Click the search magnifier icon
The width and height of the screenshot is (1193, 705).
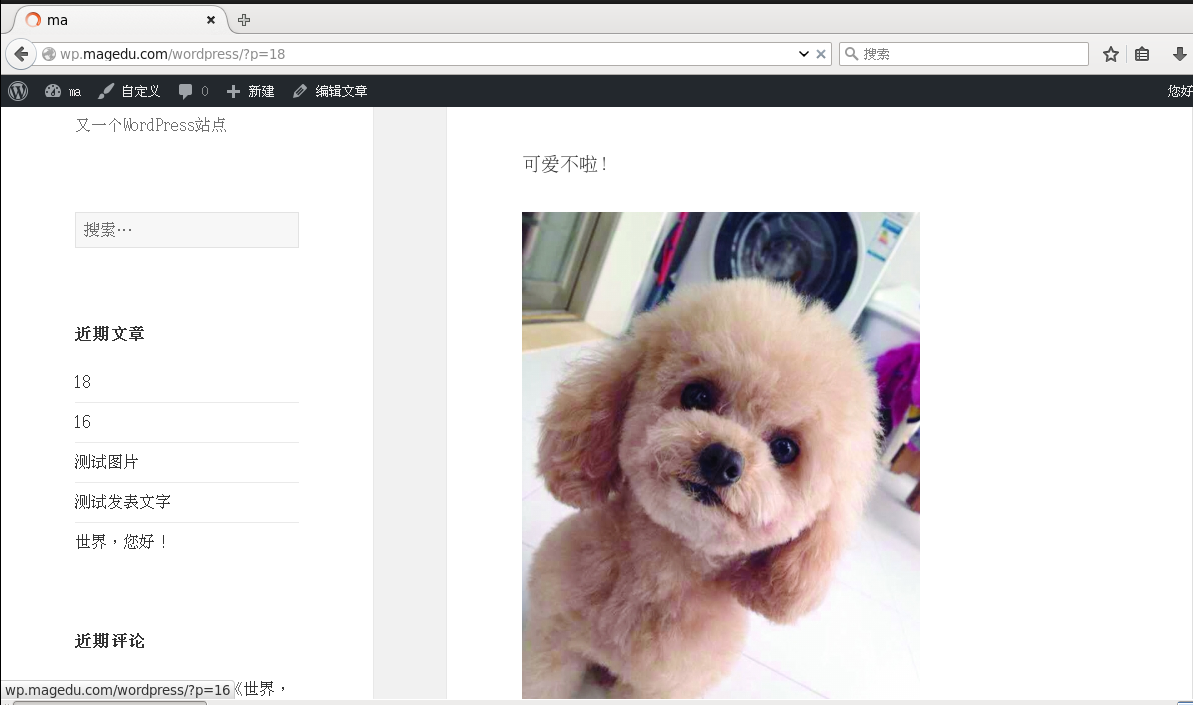[x=851, y=53]
